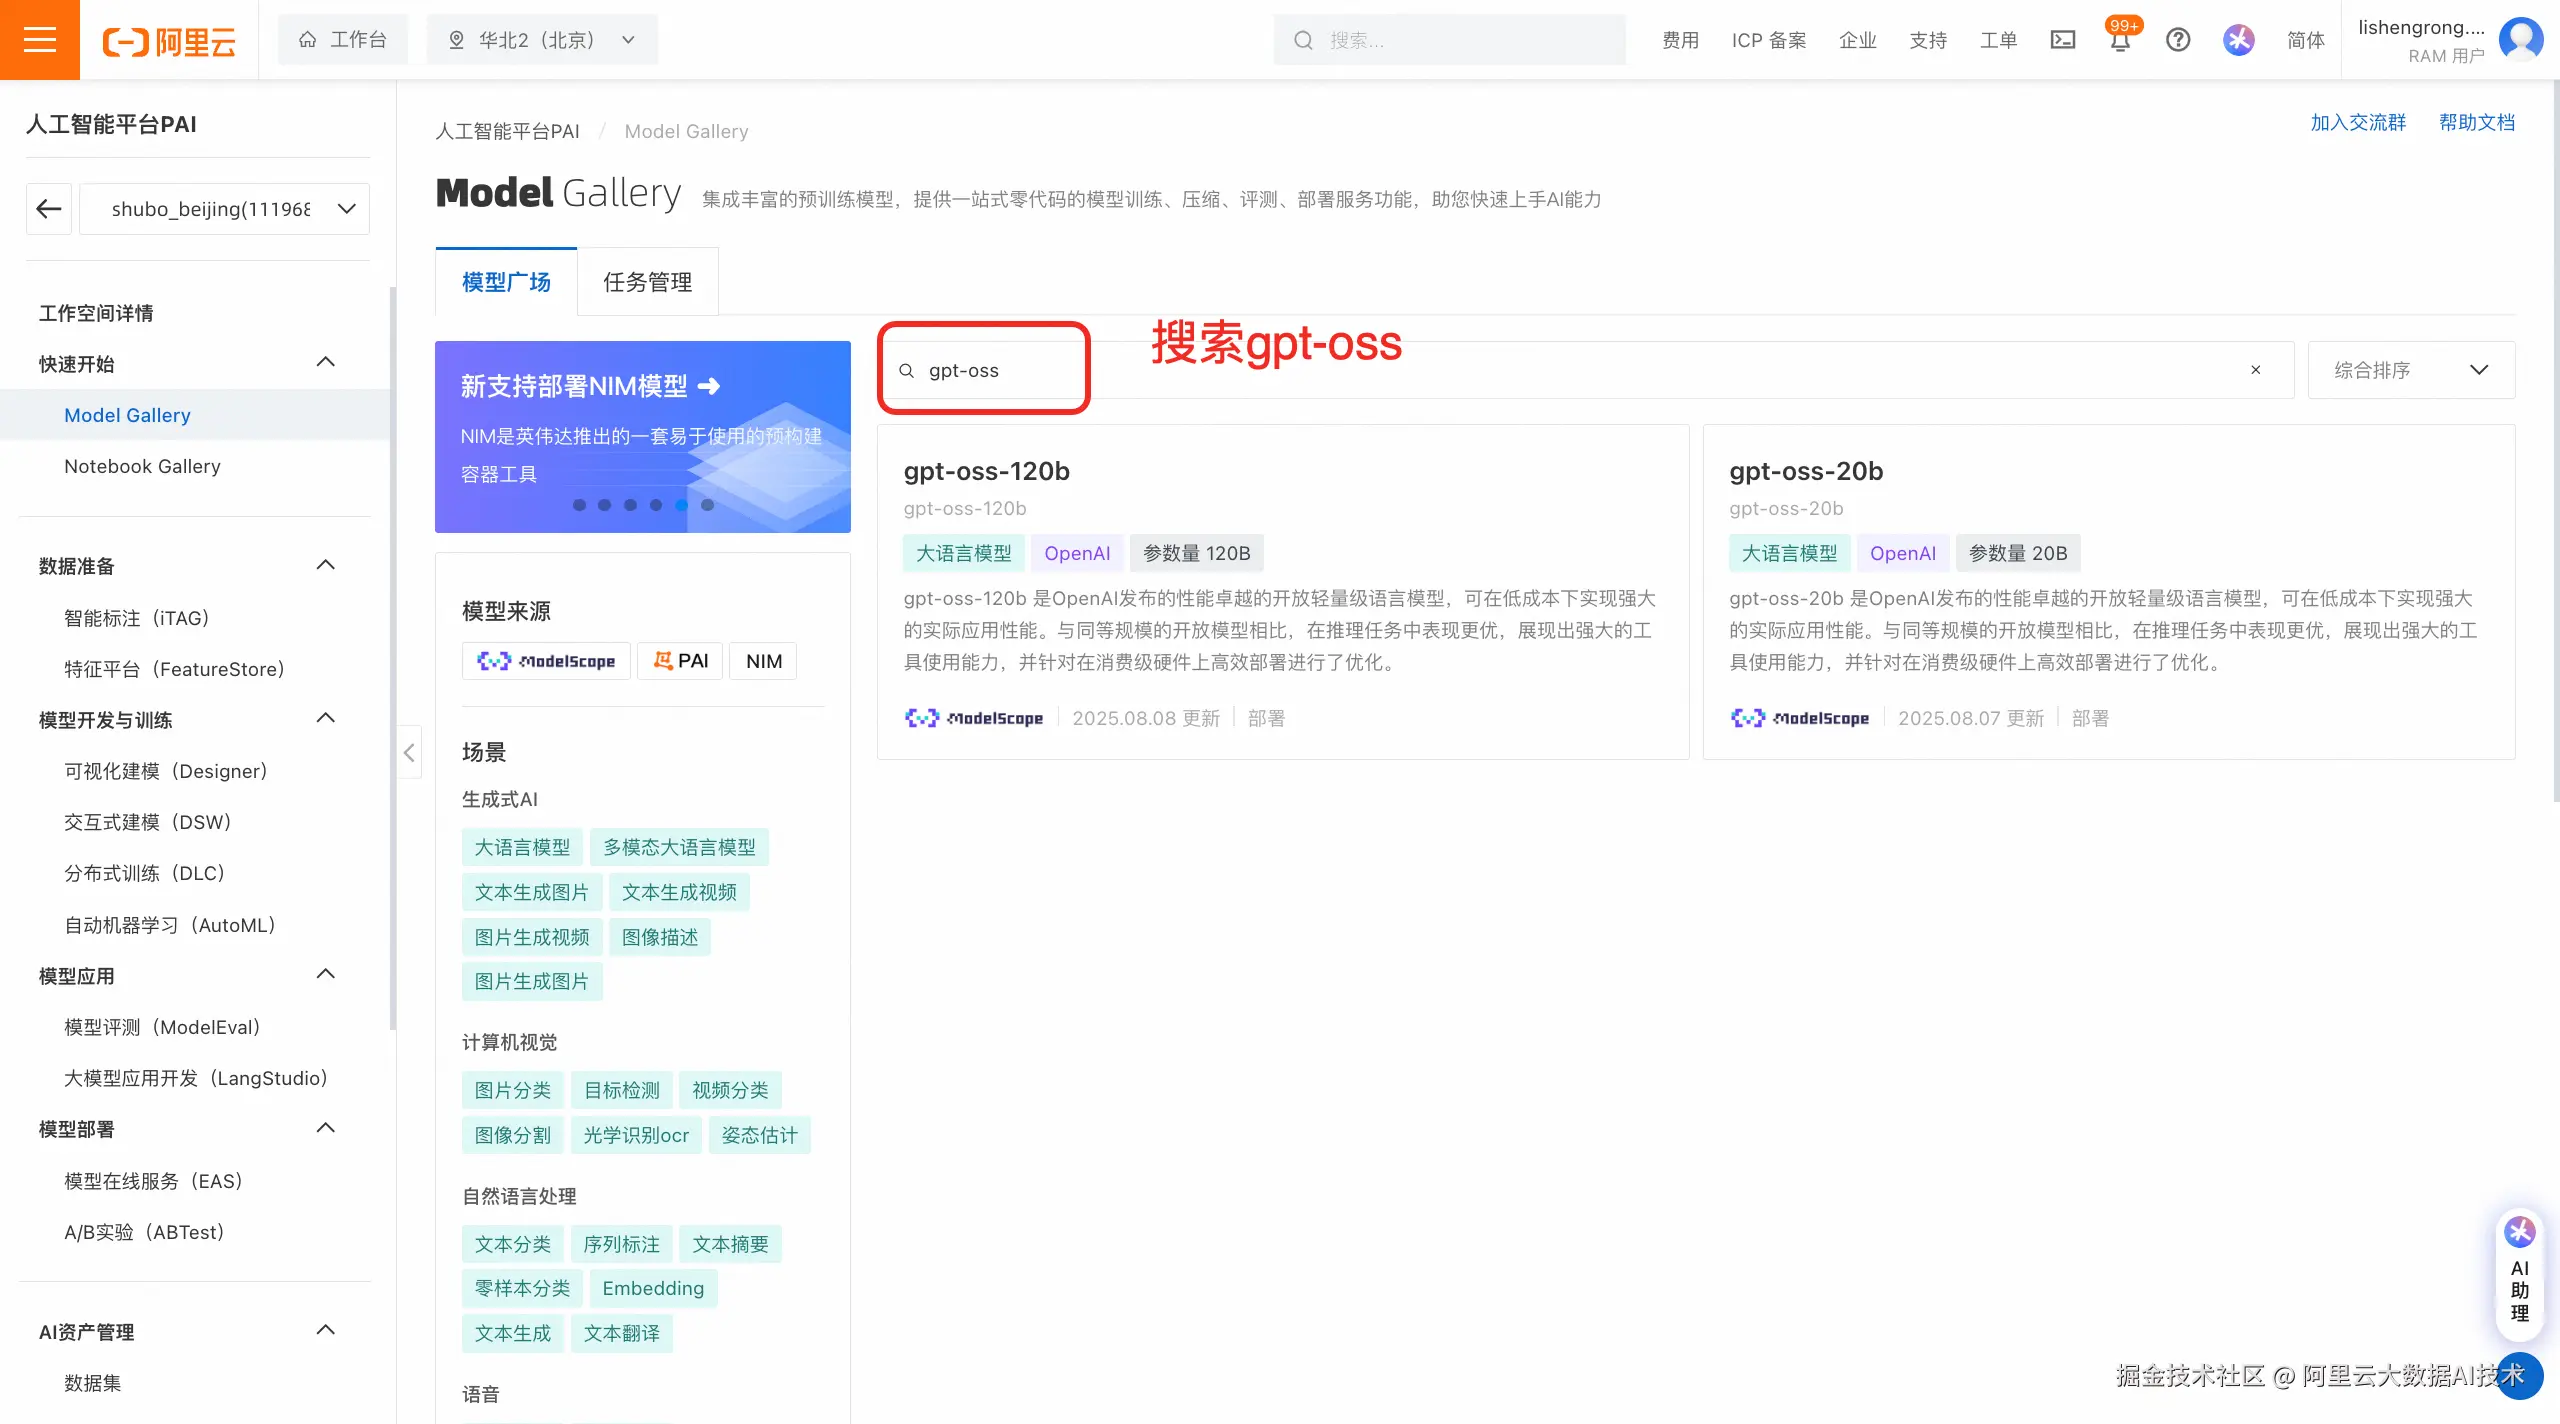Open 模型在线服务（EAS）in sidebar
This screenshot has height=1424, width=2560.
pyautogui.click(x=153, y=1181)
